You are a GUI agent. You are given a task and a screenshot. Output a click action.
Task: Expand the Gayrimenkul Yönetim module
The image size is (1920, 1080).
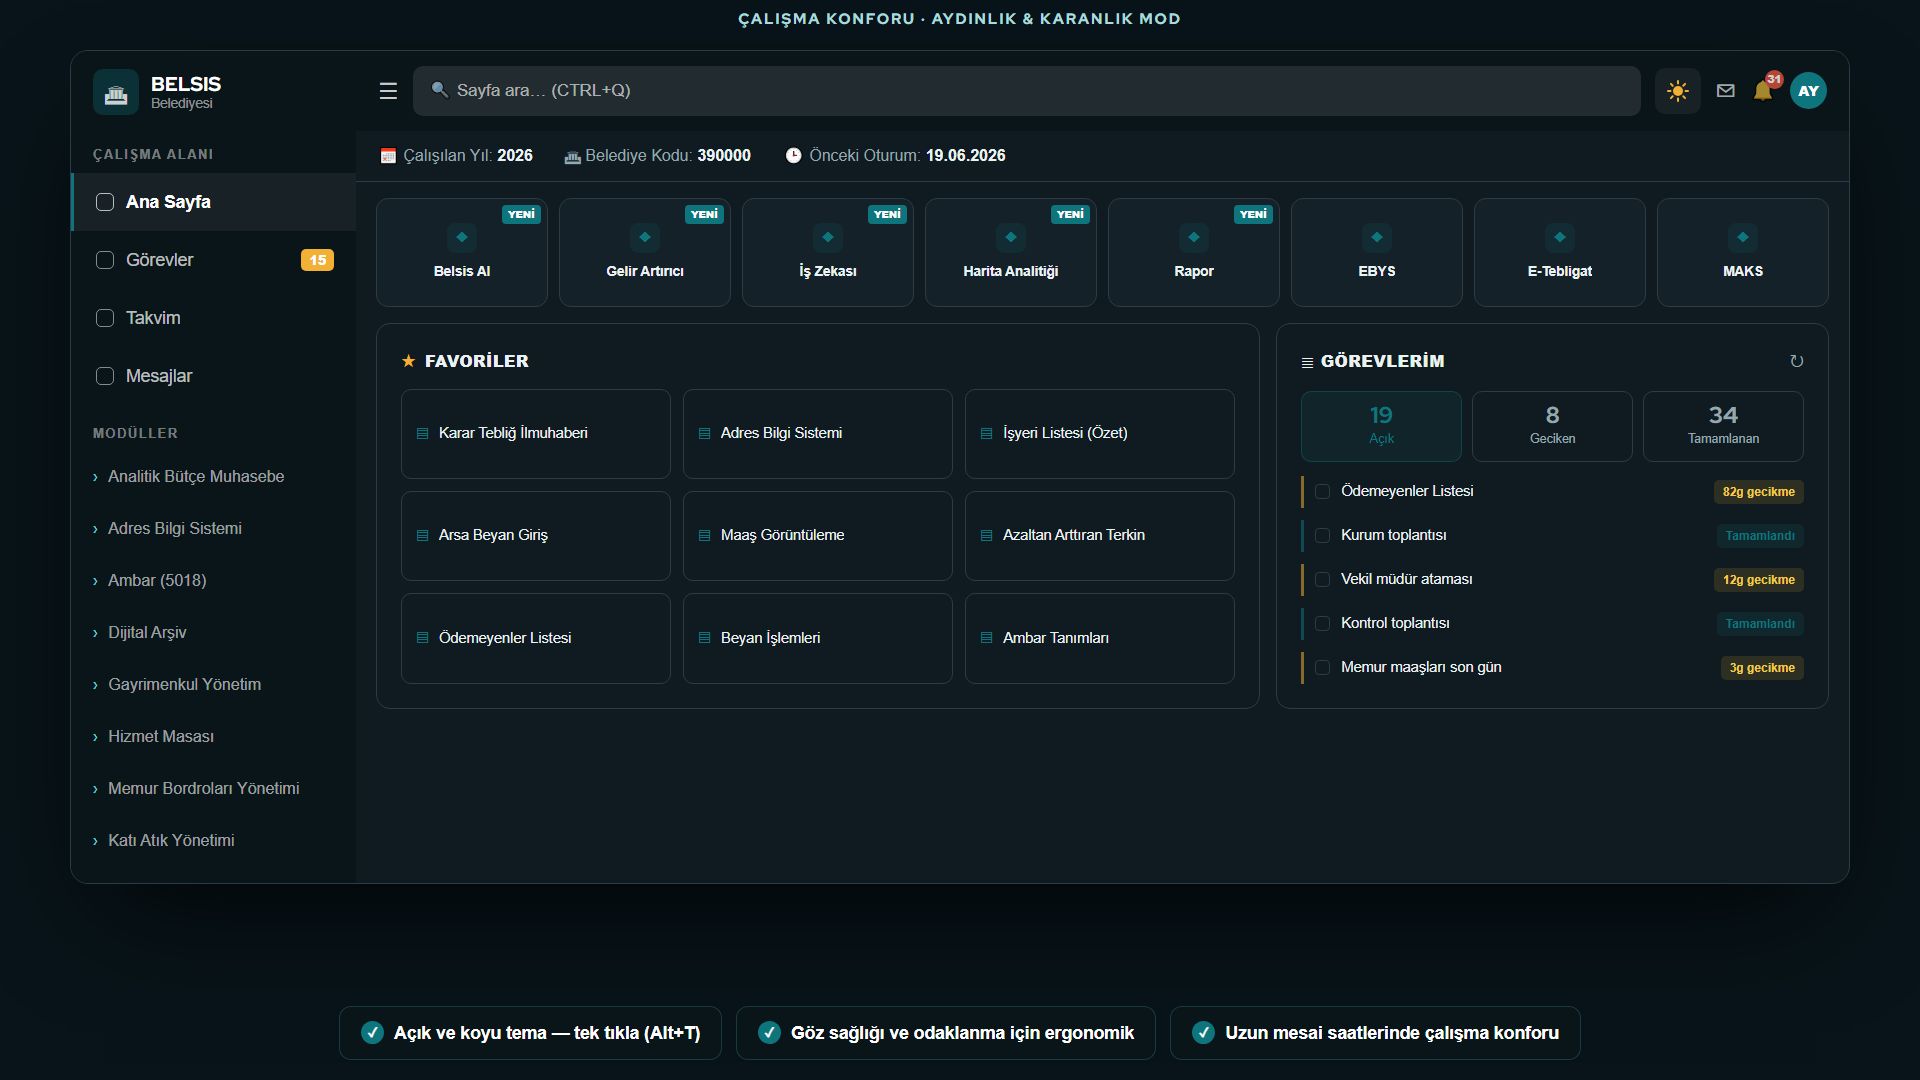(213, 685)
